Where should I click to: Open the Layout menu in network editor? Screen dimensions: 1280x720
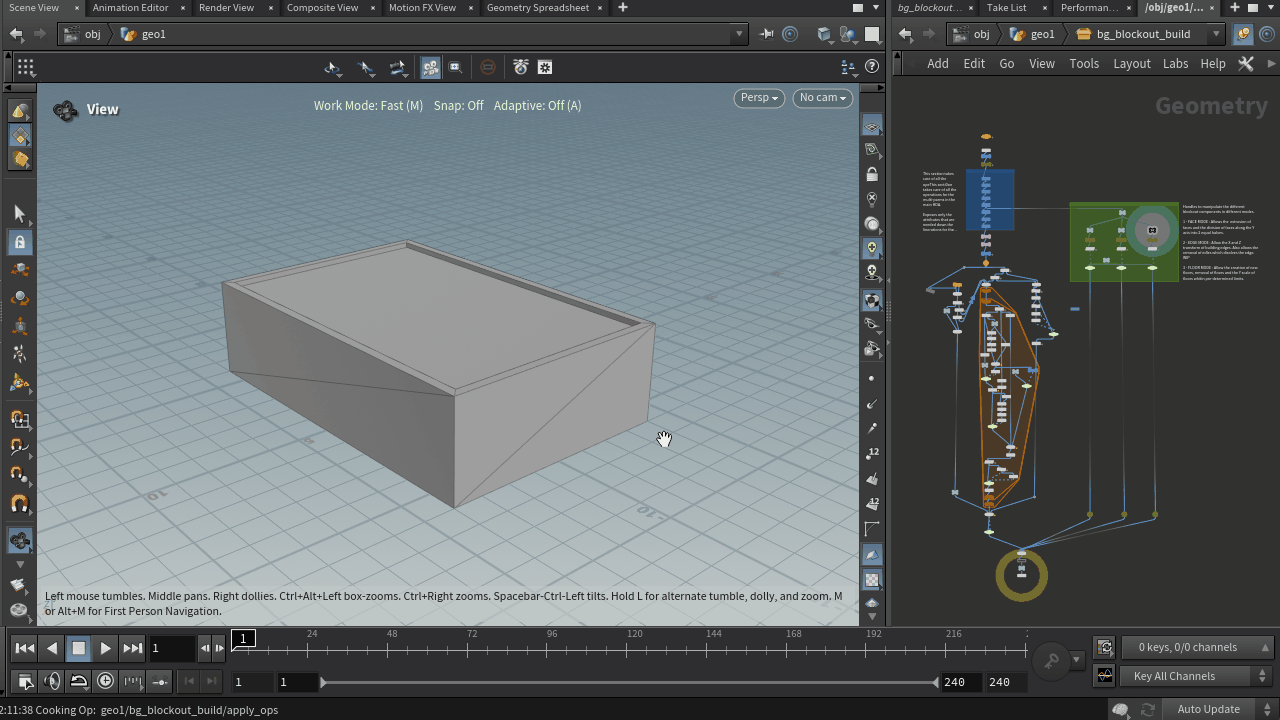coord(1132,63)
